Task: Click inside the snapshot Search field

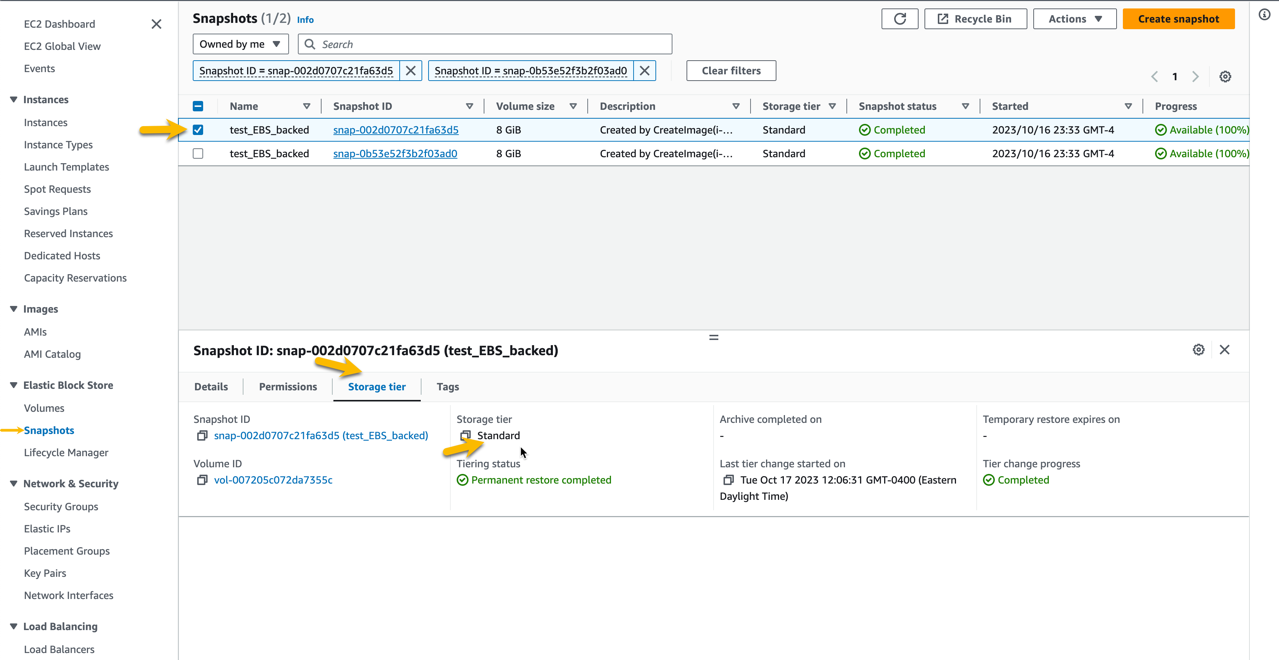Action: (x=485, y=44)
